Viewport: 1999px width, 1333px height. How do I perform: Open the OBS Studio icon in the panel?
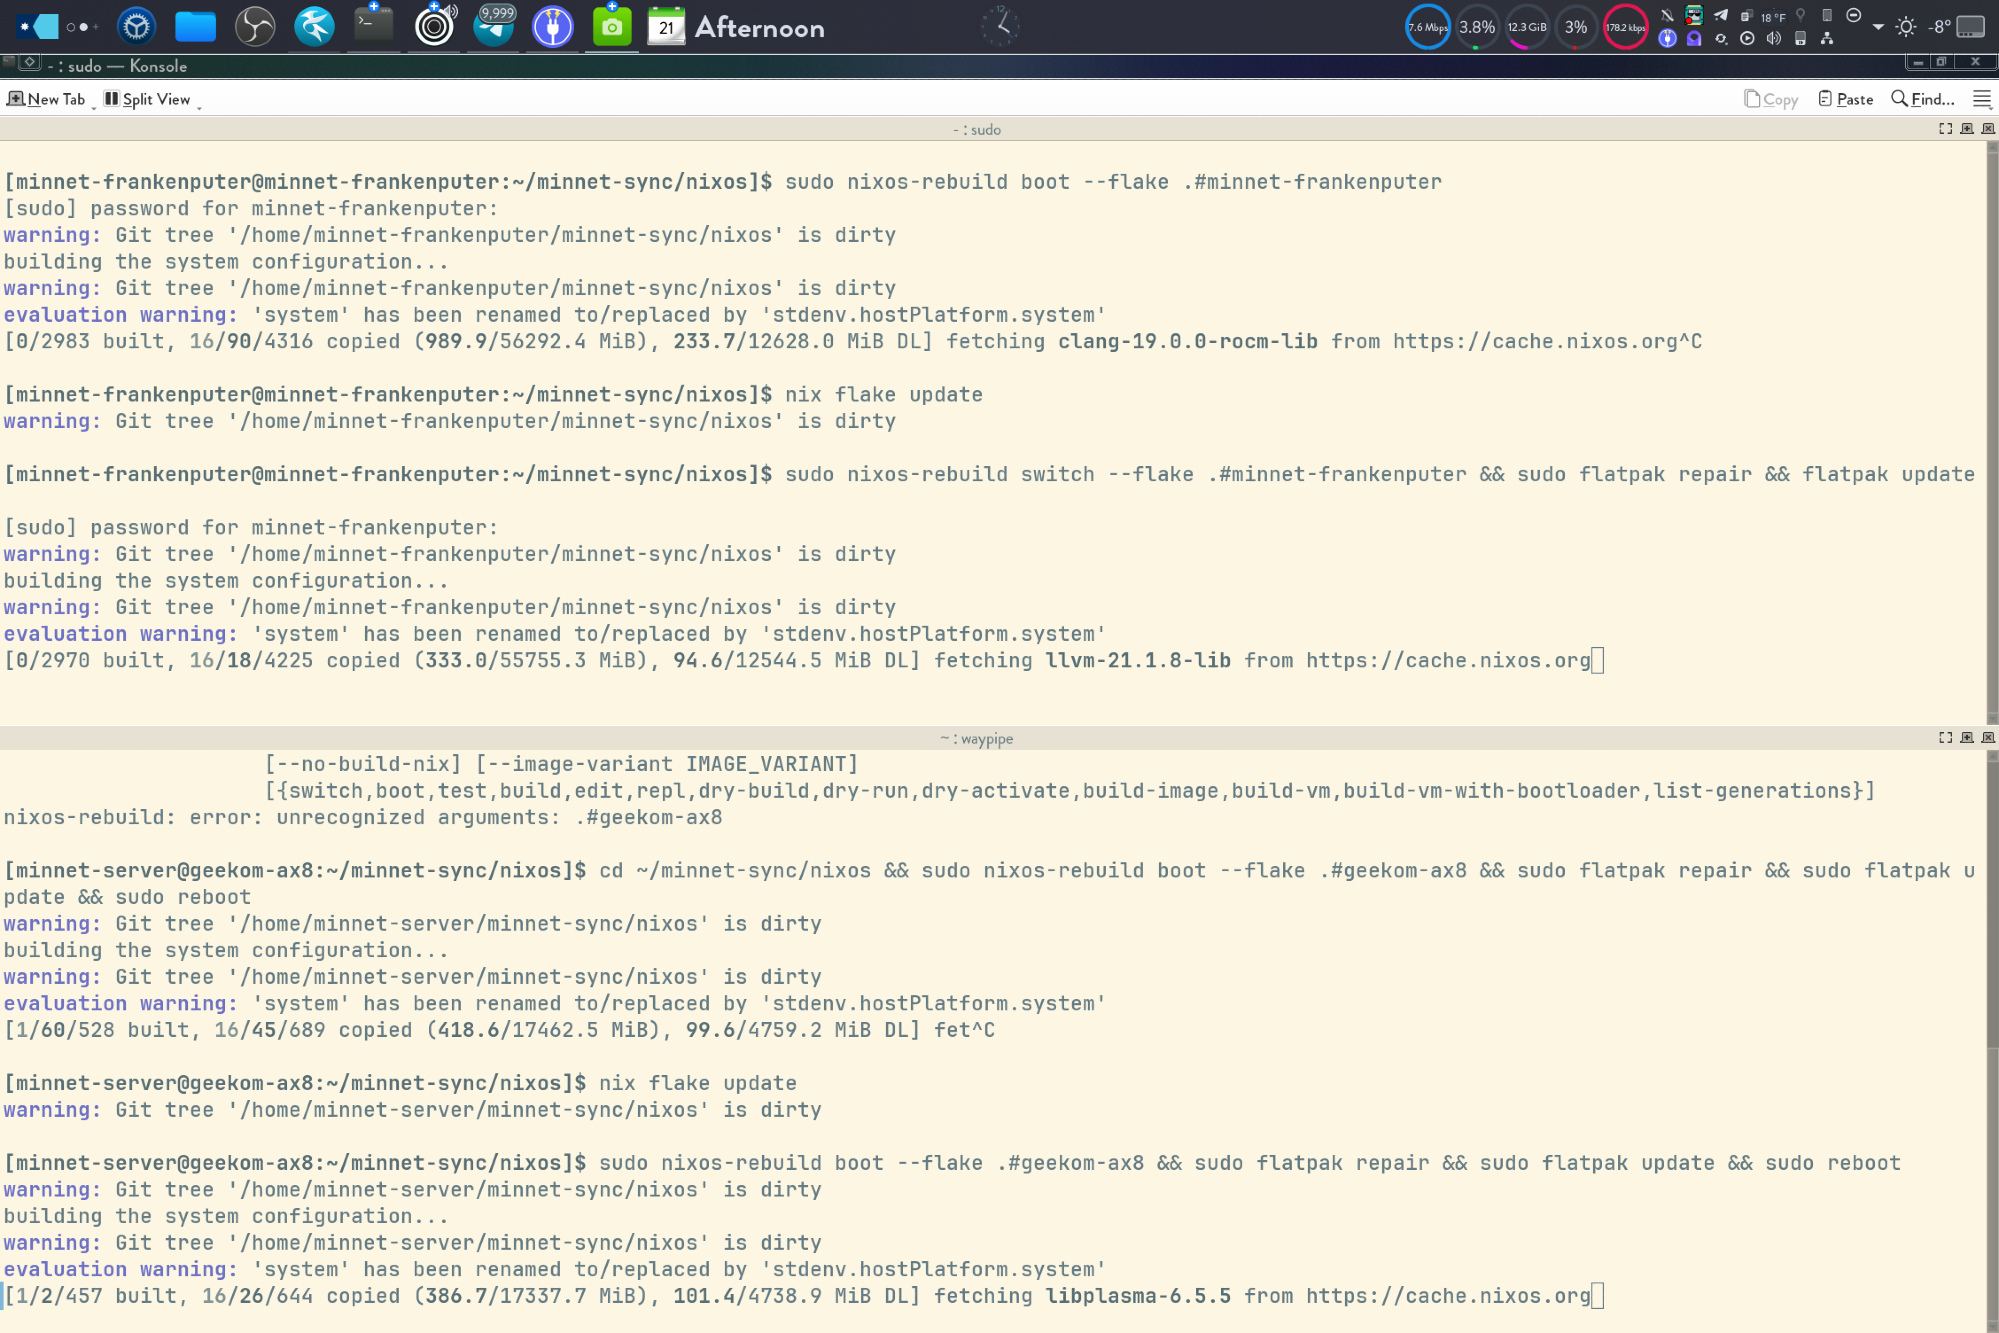(x=255, y=27)
